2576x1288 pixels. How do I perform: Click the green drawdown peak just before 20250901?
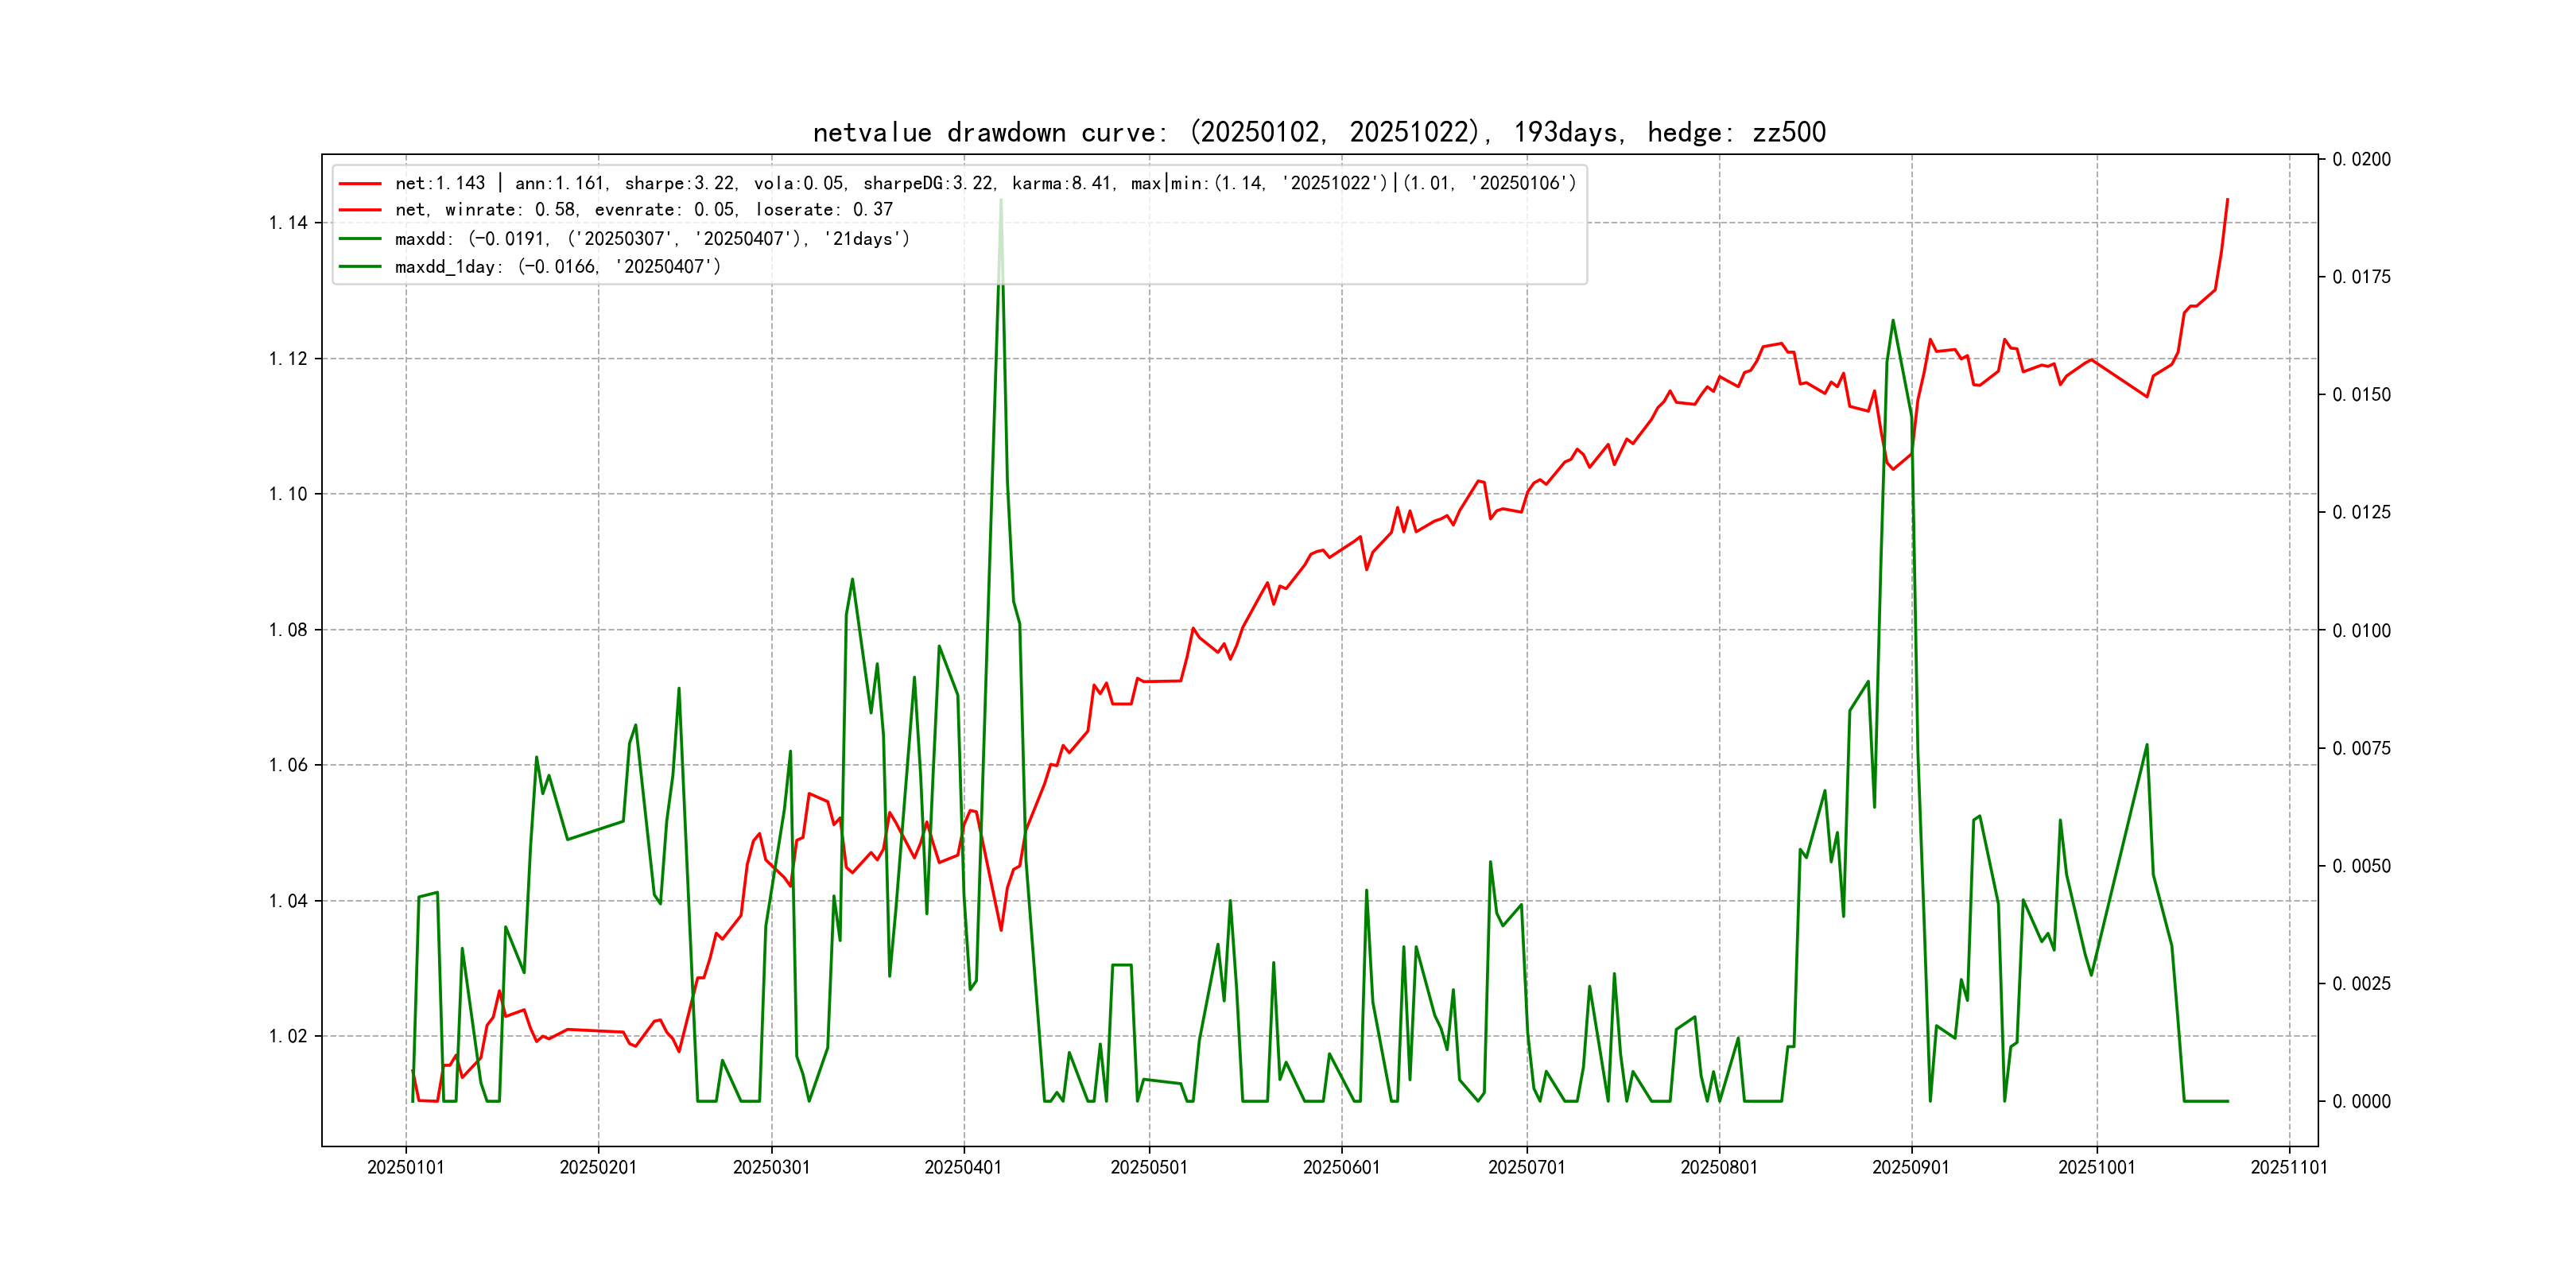[1893, 321]
